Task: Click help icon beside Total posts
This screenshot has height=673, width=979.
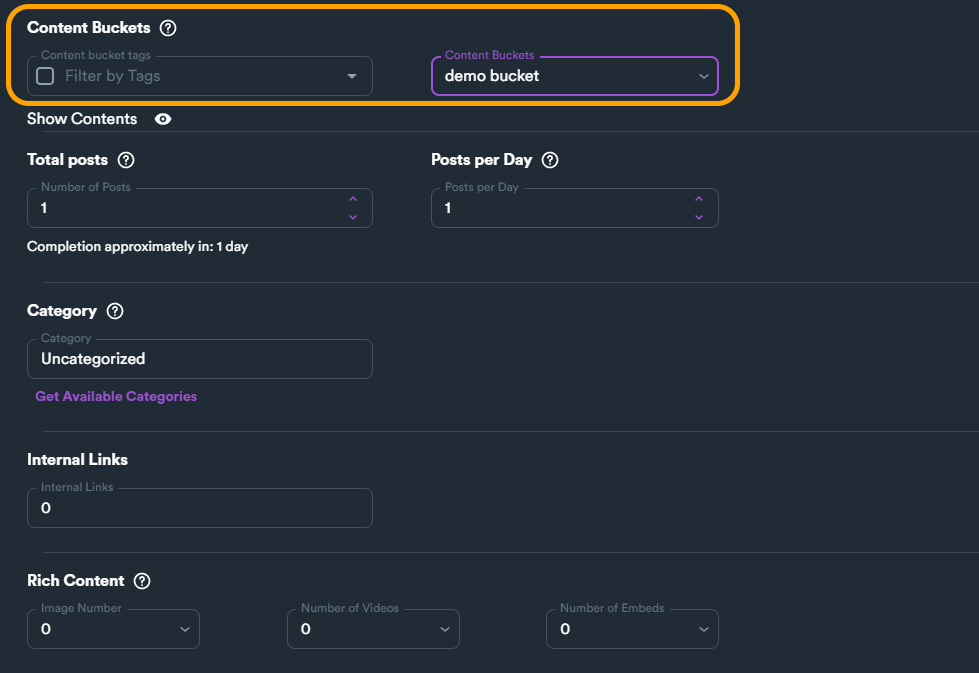Action: [x=126, y=160]
